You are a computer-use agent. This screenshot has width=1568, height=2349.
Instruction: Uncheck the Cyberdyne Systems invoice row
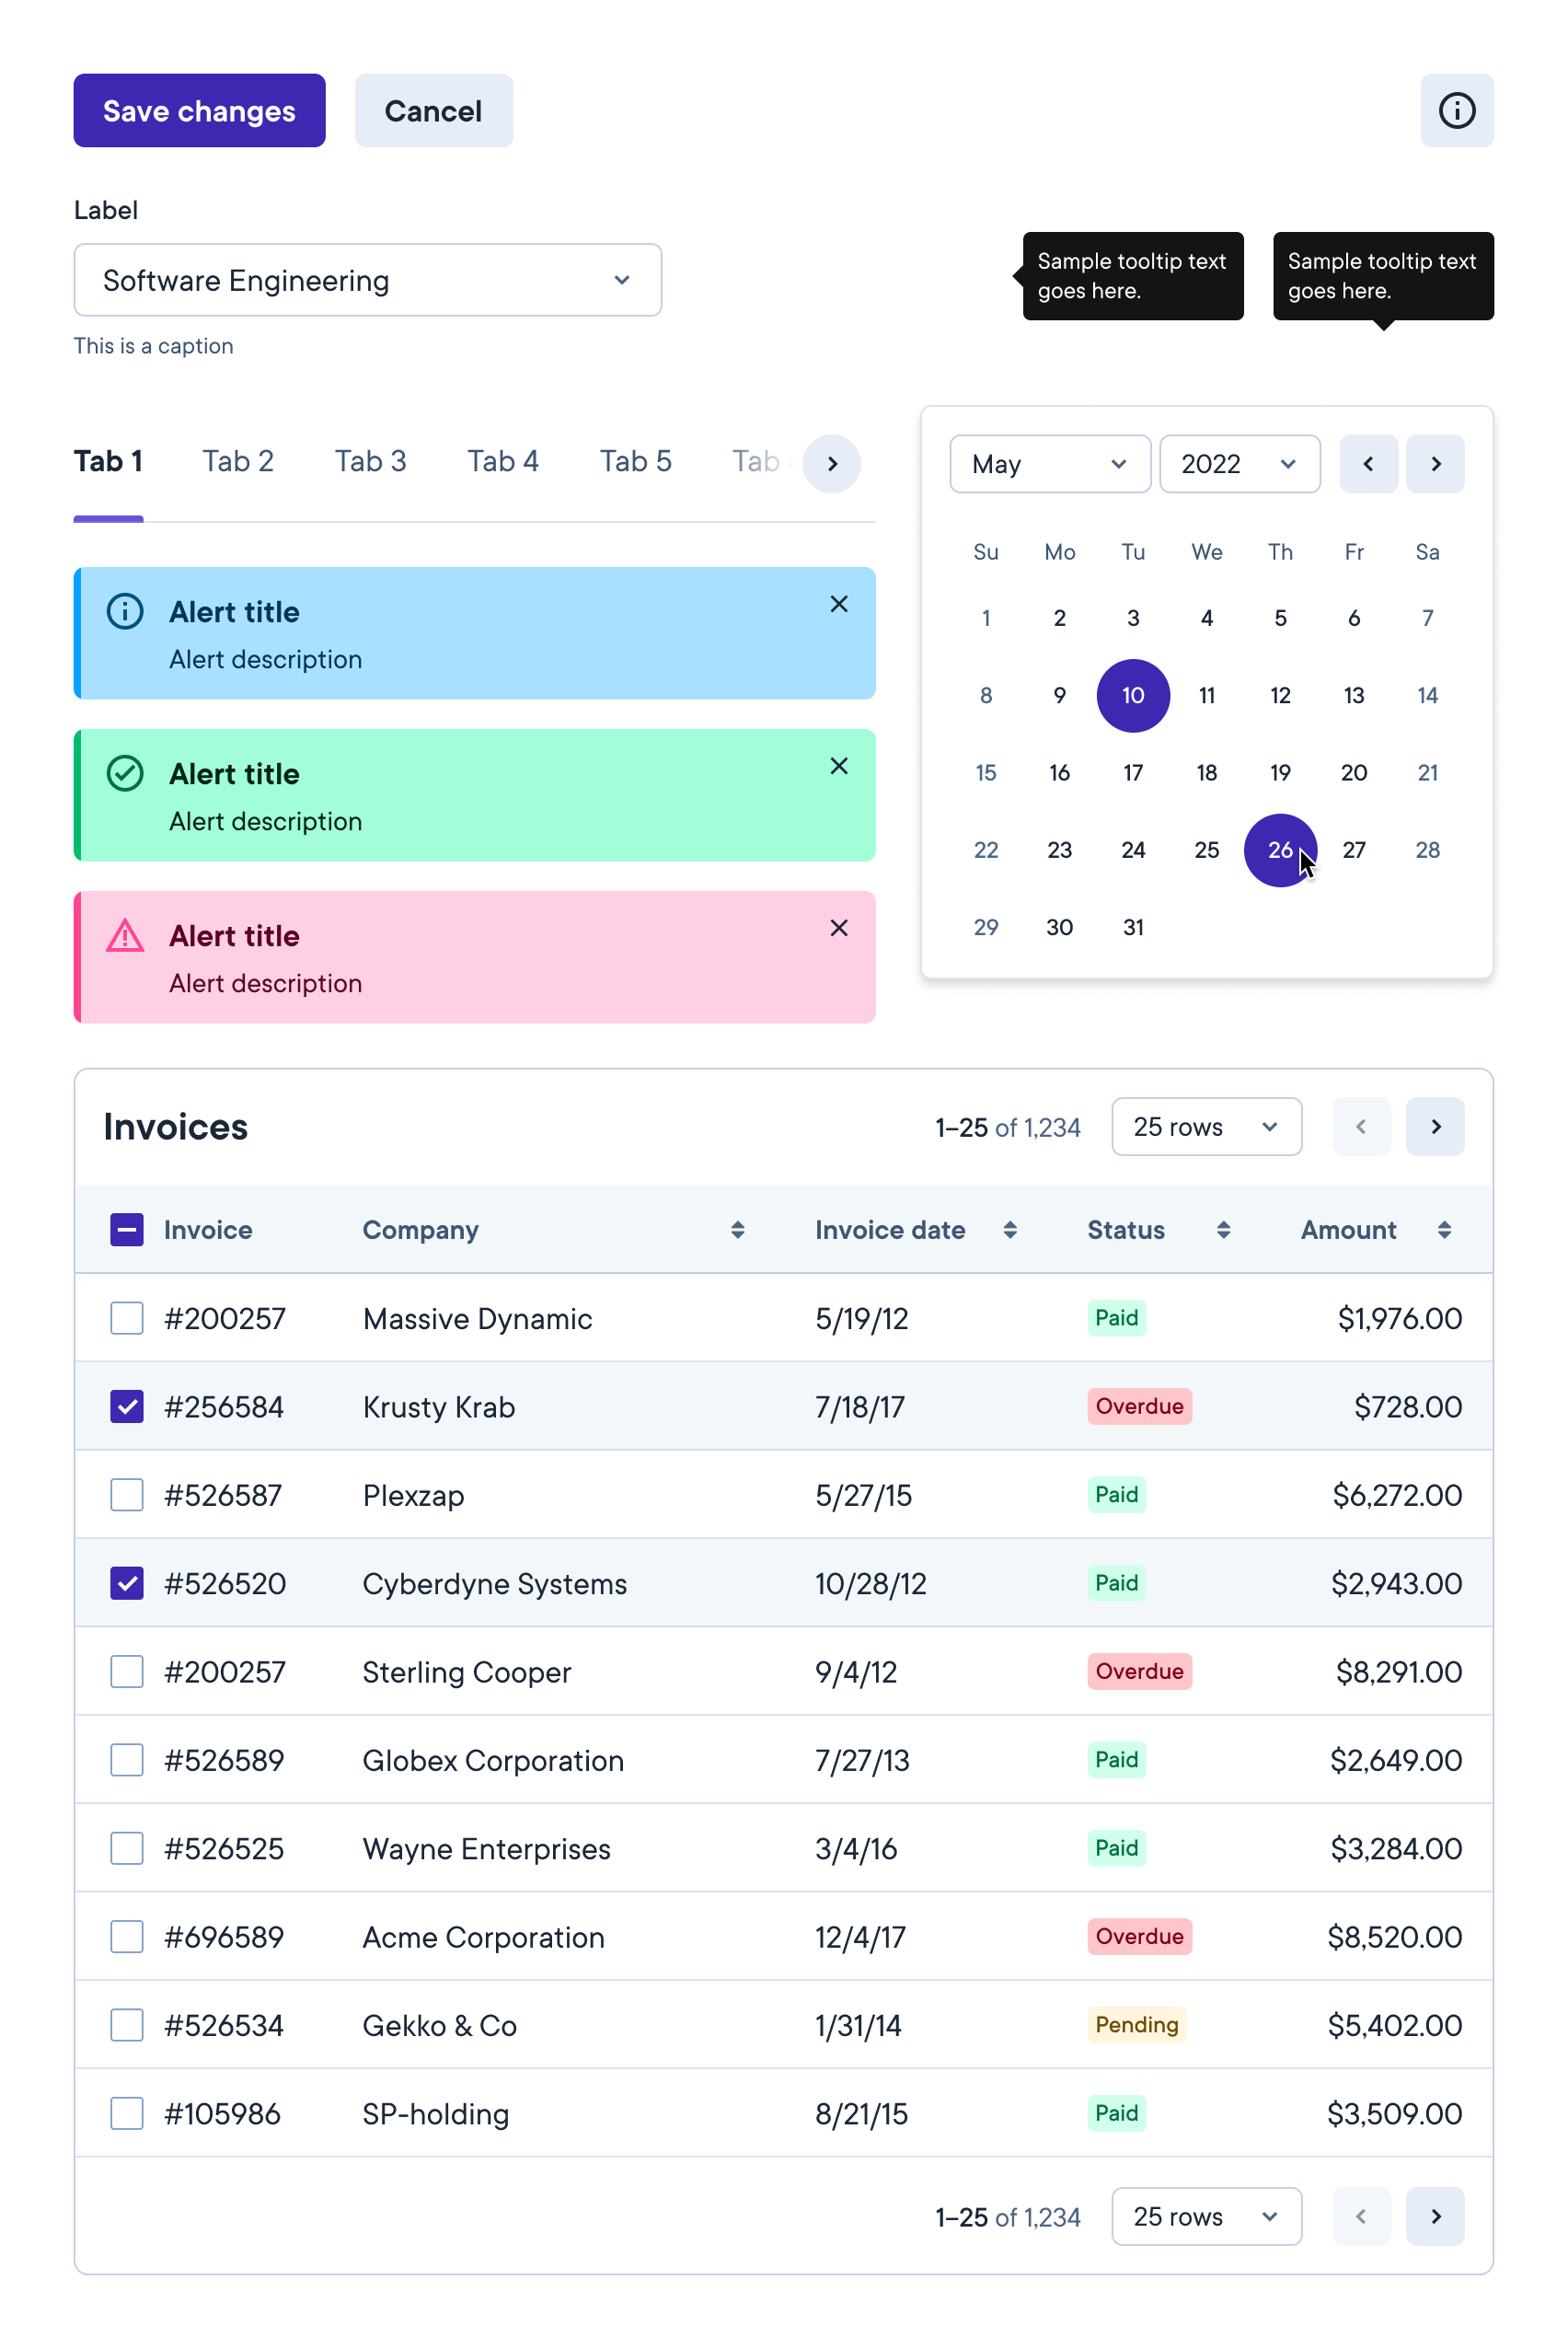pos(127,1583)
